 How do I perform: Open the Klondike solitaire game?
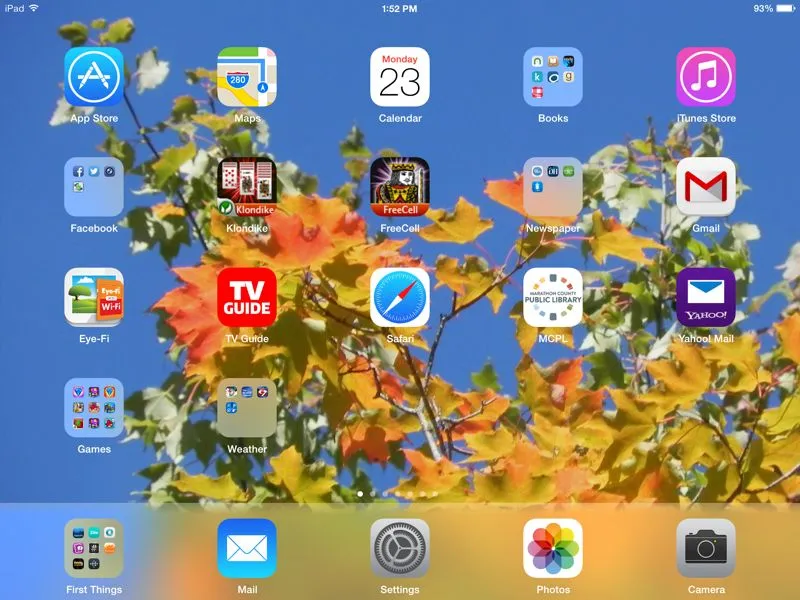coord(247,187)
